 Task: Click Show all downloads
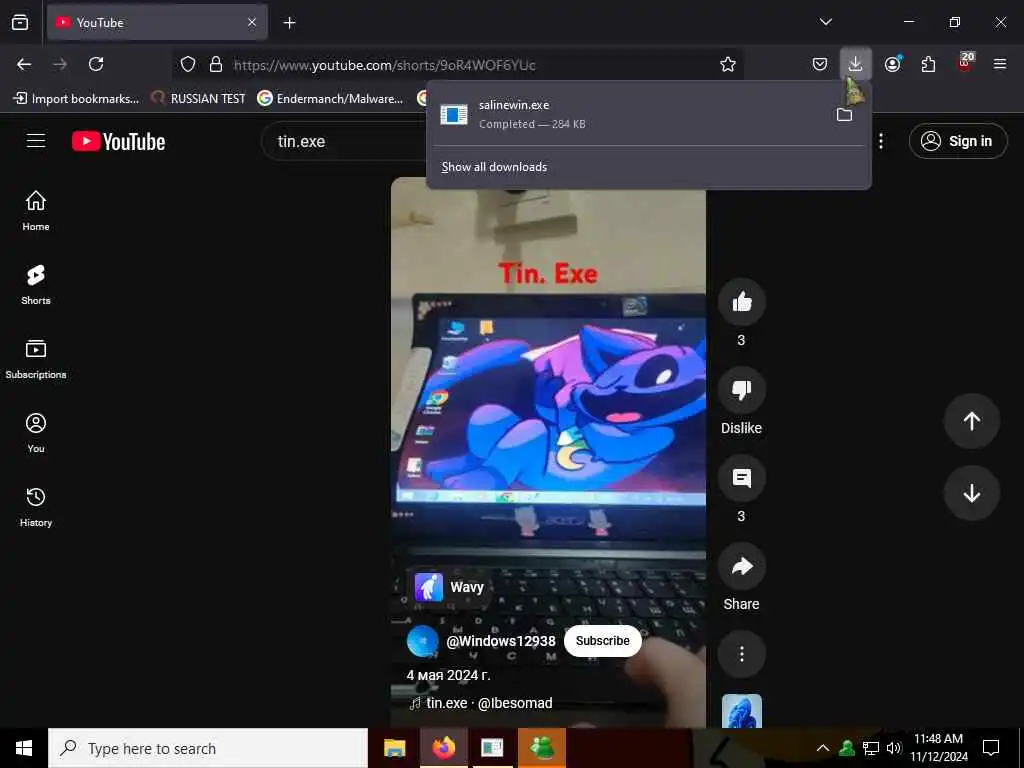click(x=494, y=167)
